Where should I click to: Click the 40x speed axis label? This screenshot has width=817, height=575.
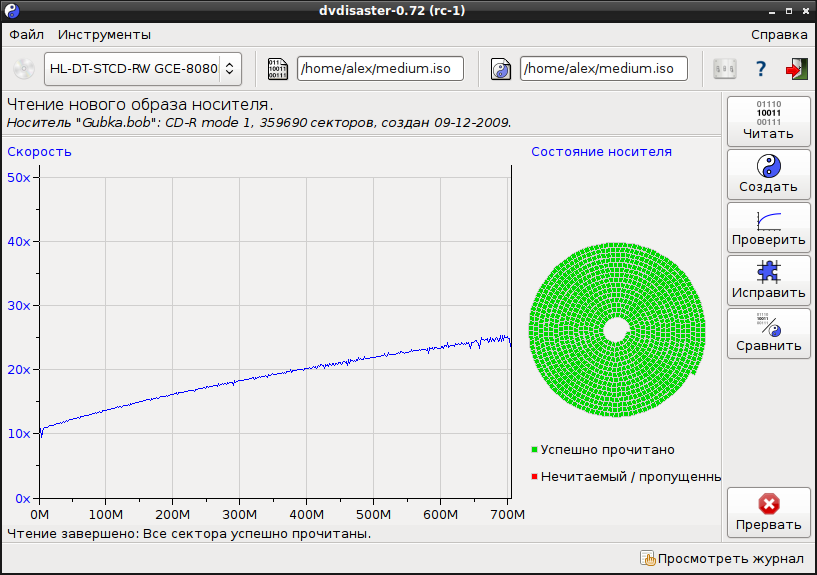[19, 242]
